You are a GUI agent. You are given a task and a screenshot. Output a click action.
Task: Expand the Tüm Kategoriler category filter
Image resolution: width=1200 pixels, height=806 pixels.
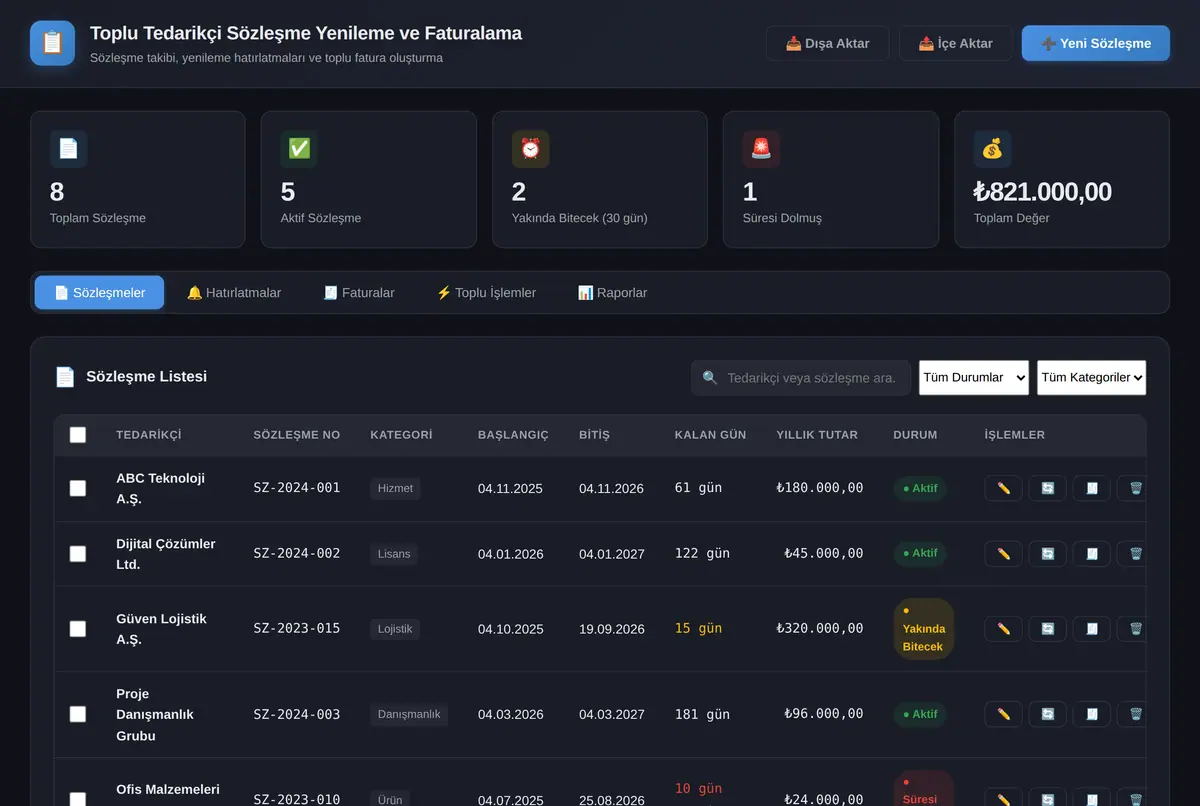(1091, 378)
